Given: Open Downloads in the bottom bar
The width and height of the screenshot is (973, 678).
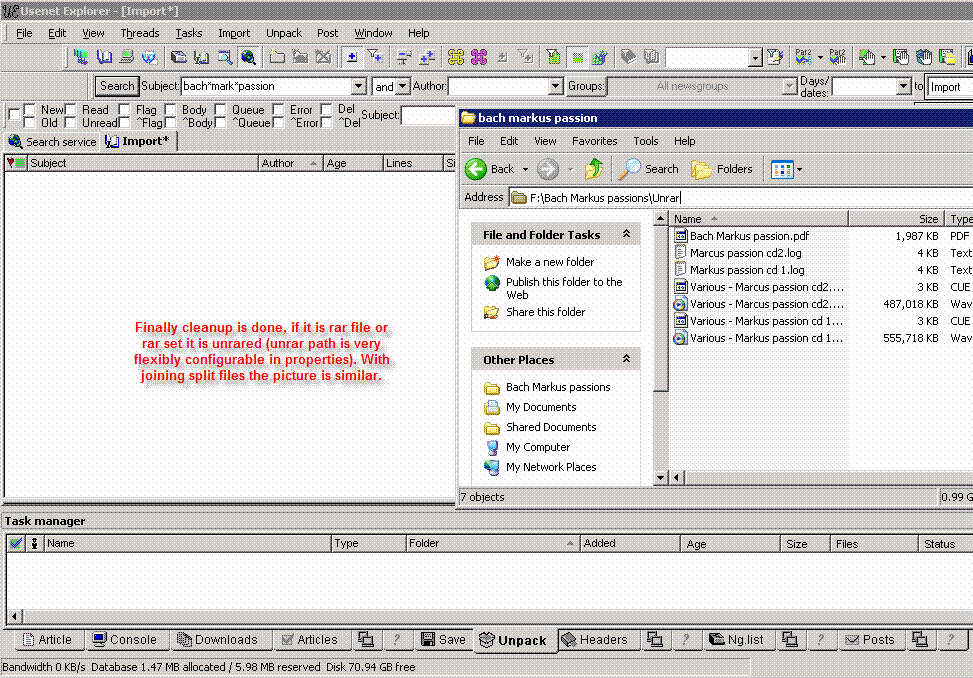Looking at the screenshot, I should tap(217, 640).
